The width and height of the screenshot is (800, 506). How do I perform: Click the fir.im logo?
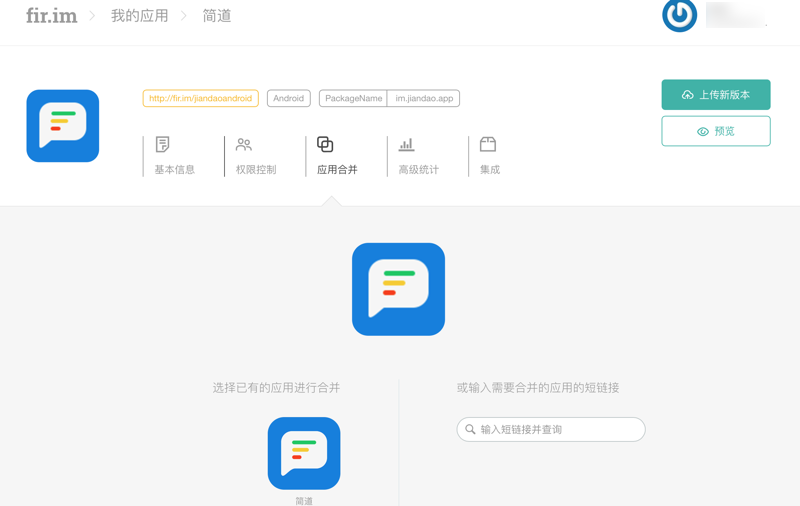52,16
